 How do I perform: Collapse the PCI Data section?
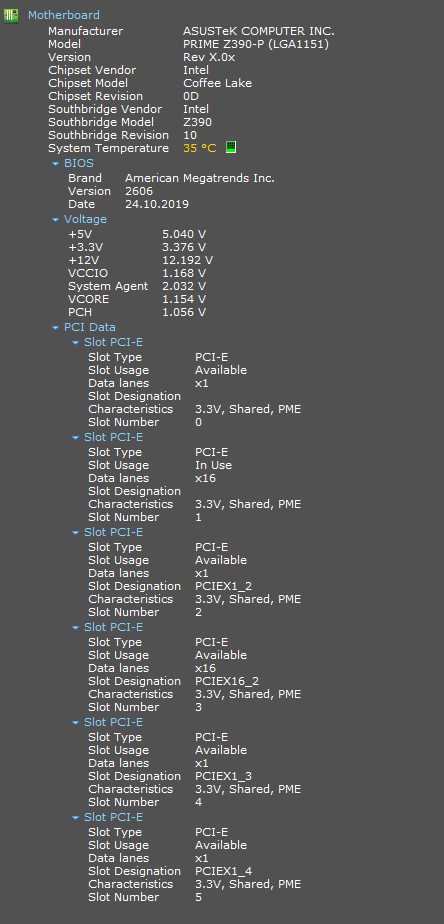click(55, 328)
